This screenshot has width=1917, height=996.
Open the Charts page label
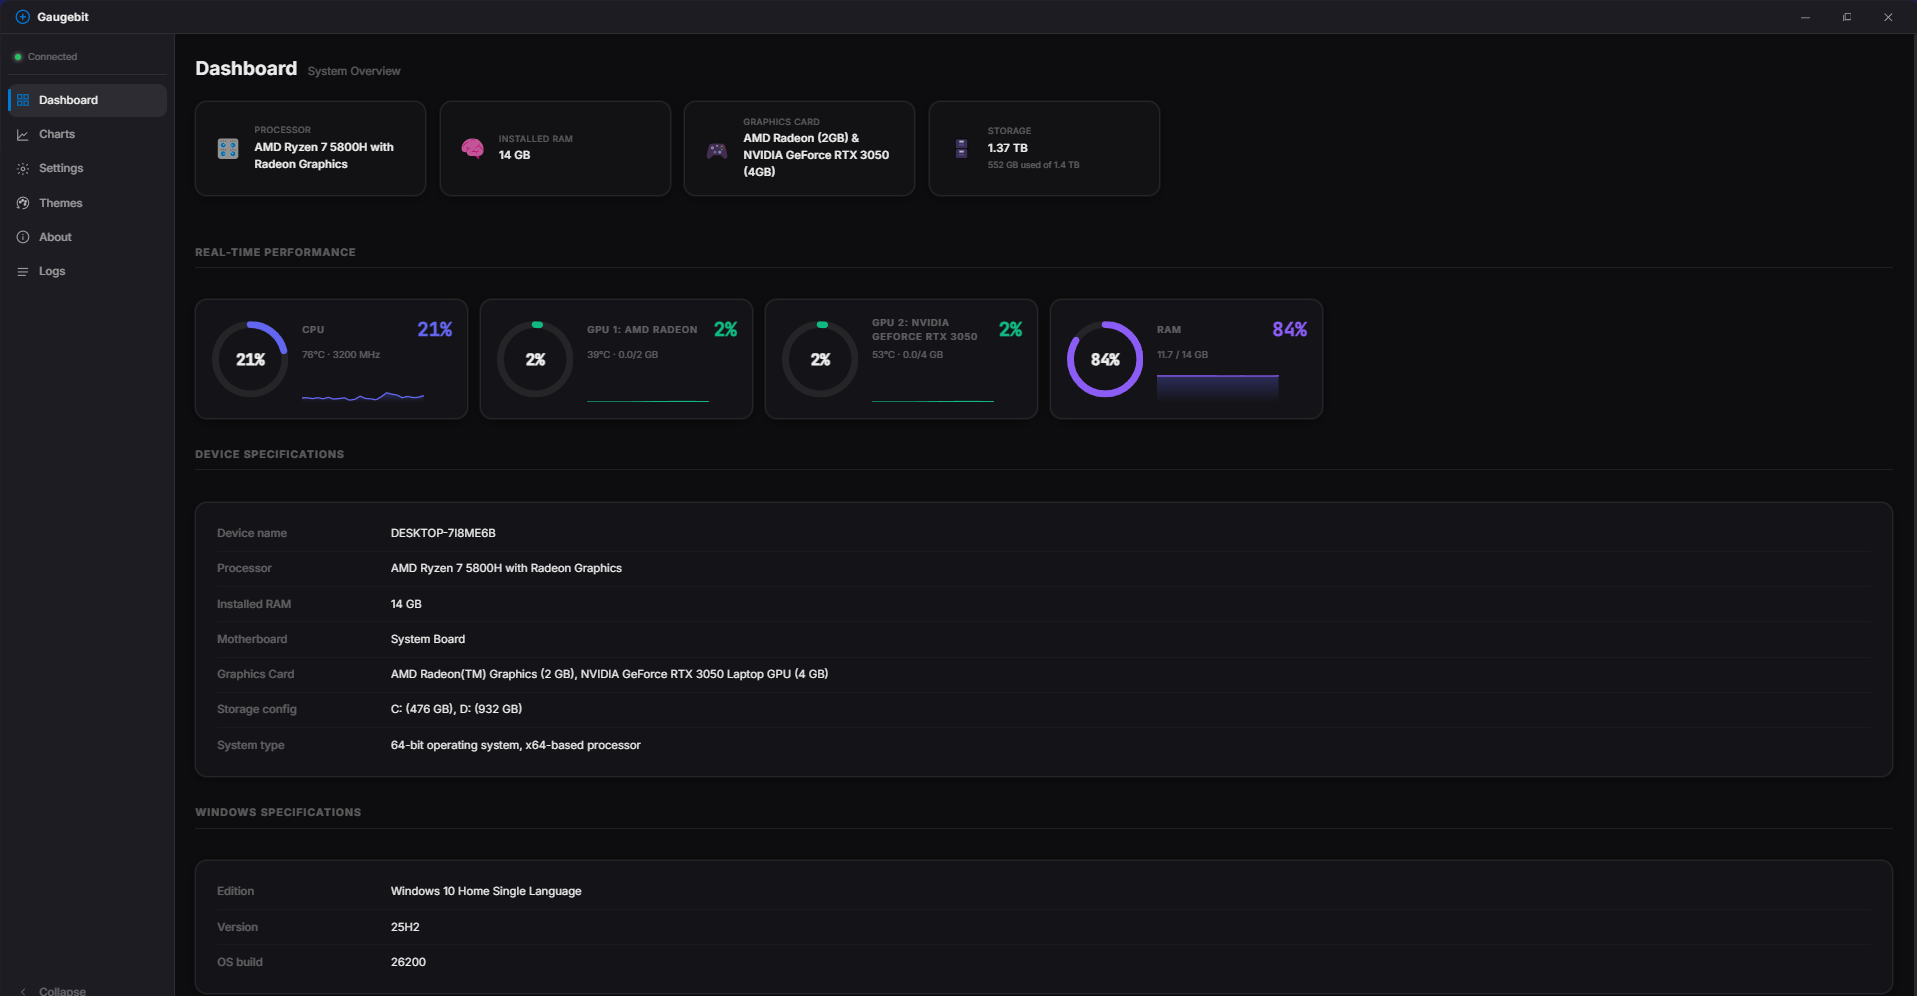[57, 134]
